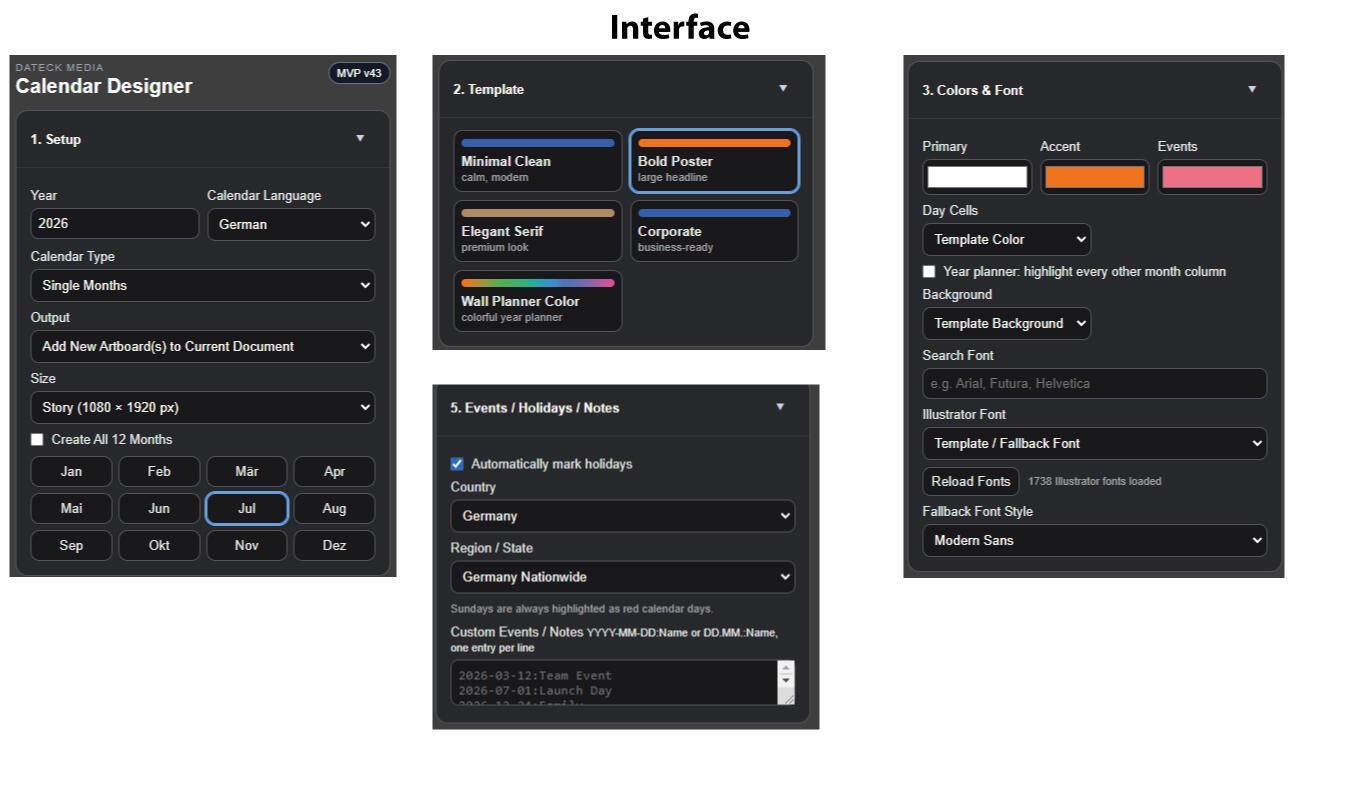This screenshot has width=1360, height=800.
Task: Open the Output dropdown
Action: pos(203,346)
